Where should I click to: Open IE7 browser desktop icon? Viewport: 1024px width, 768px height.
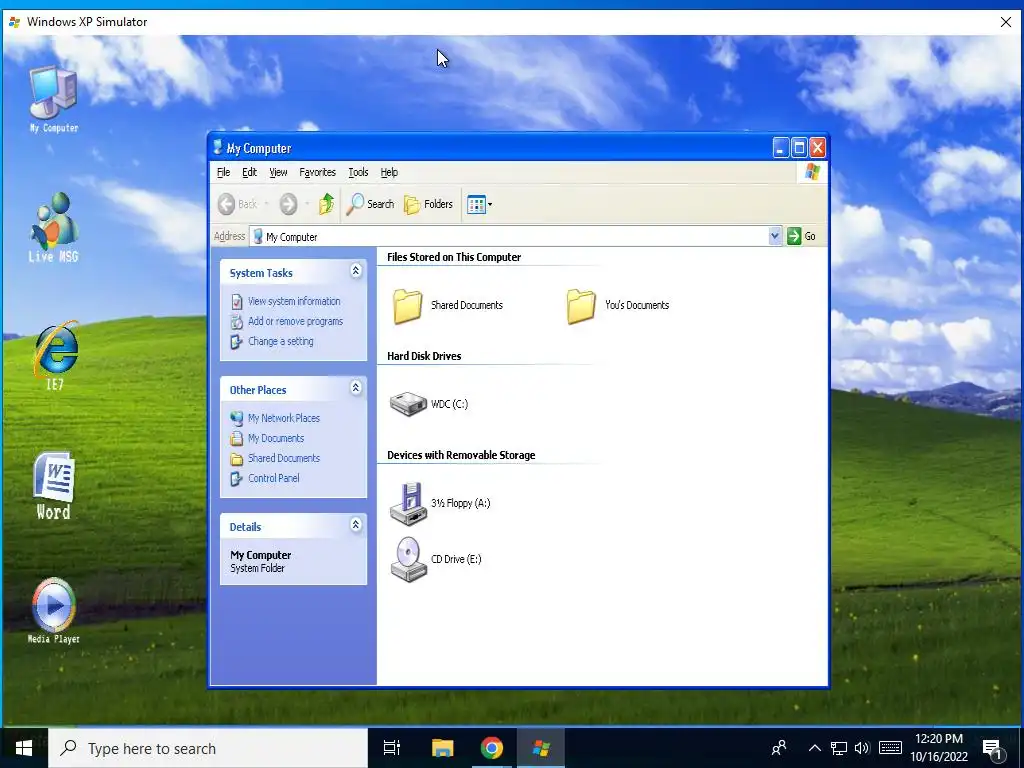click(x=55, y=355)
